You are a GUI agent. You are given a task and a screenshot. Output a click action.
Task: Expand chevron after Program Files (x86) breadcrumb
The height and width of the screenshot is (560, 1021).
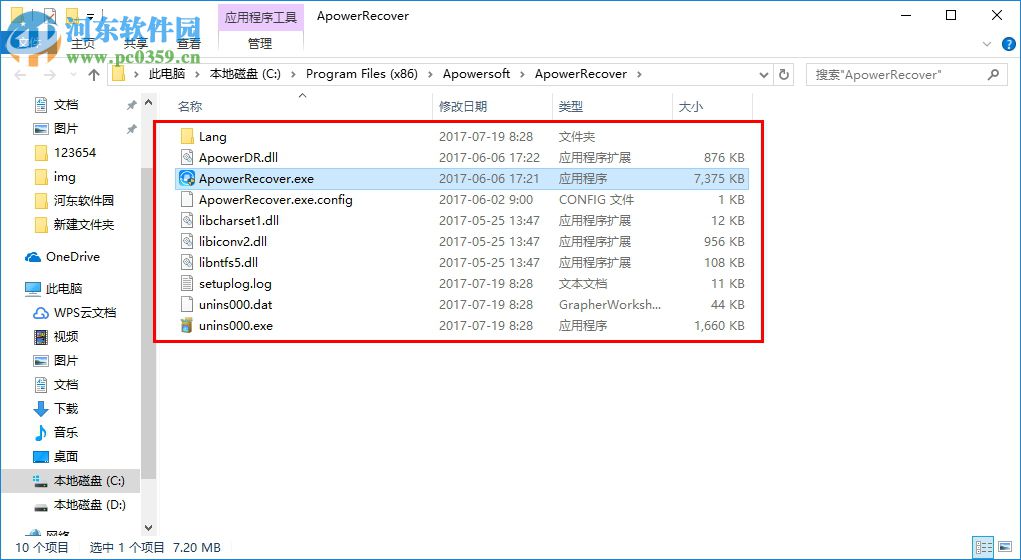pyautogui.click(x=430, y=74)
